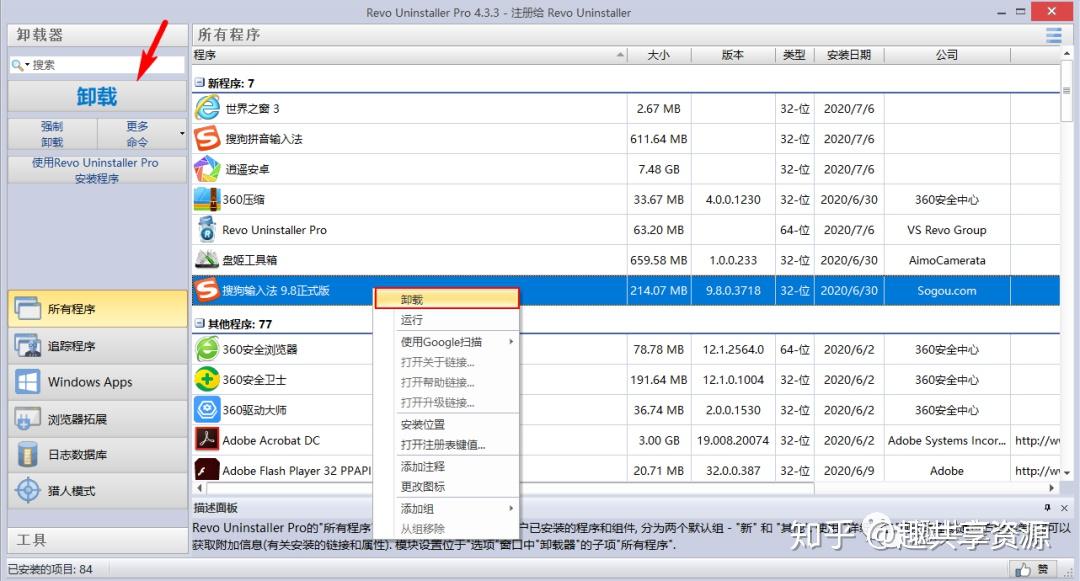Open the 猎人模式 sidebar section
The width and height of the screenshot is (1080, 581).
(x=98, y=491)
